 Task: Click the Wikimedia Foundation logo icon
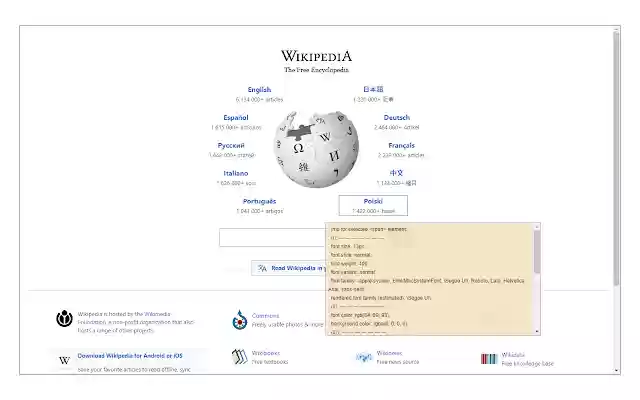[64, 318]
